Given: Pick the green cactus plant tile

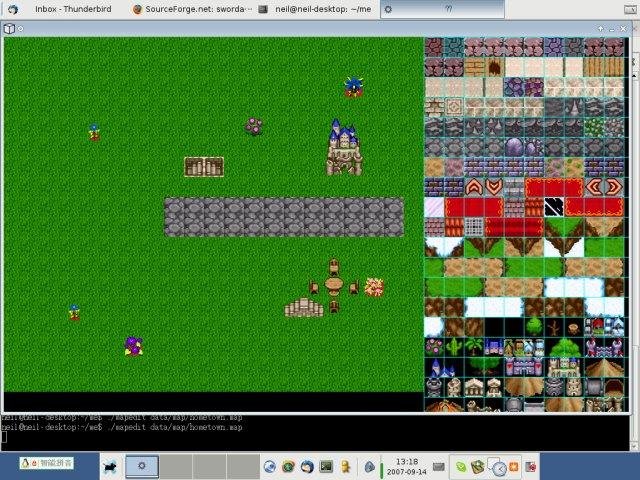Looking at the screenshot, I should [x=454, y=347].
